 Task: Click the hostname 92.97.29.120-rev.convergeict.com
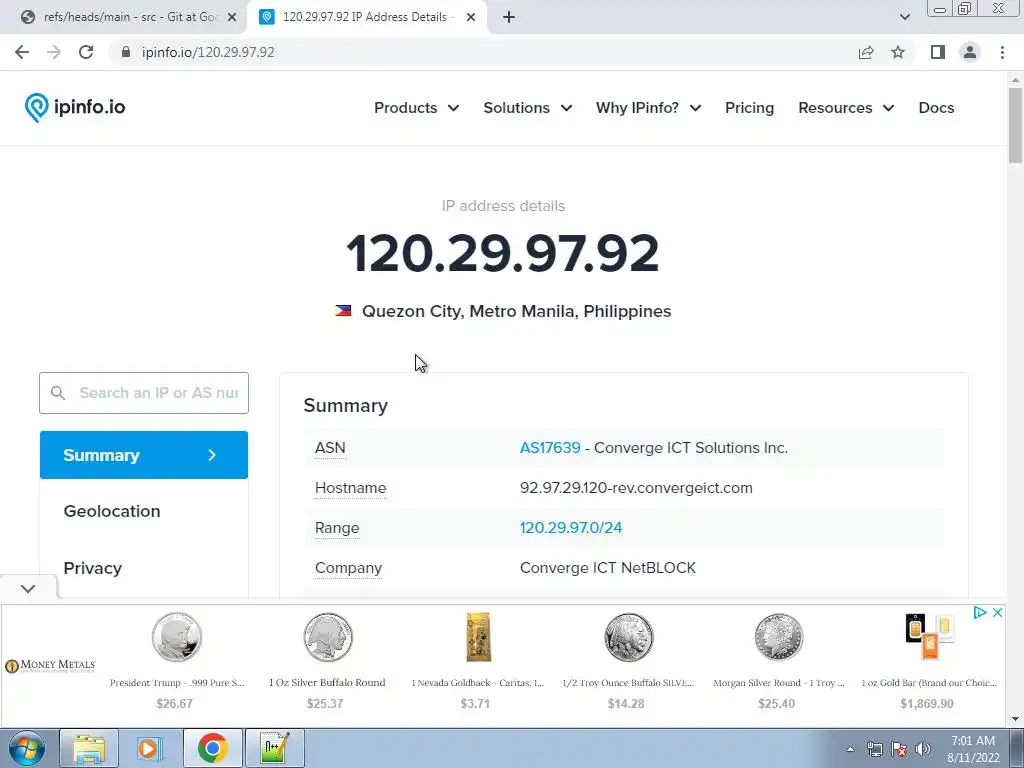(x=636, y=488)
